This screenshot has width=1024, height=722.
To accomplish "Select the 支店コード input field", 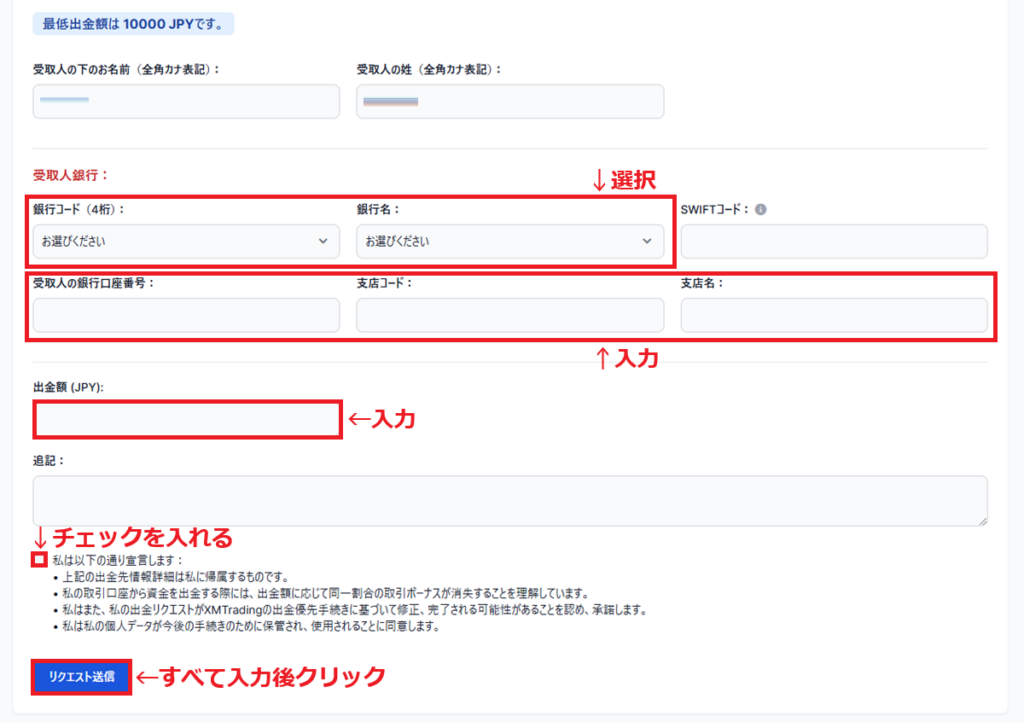I will (x=510, y=314).
